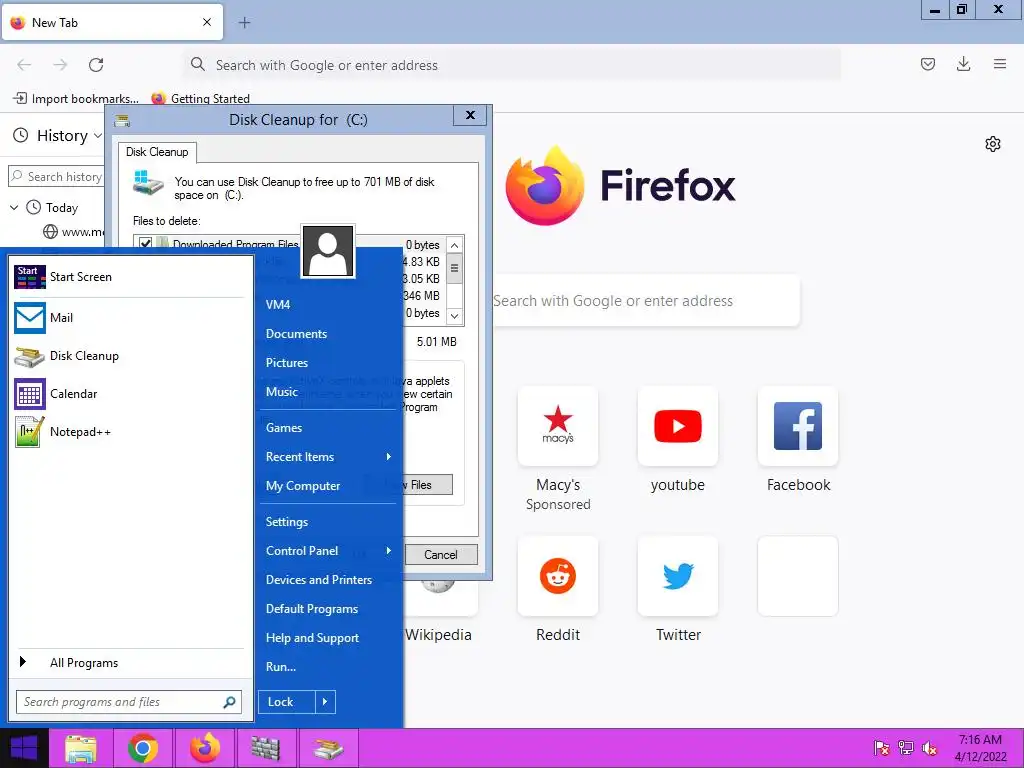
Task: Open Games from the start menu
Action: [283, 428]
